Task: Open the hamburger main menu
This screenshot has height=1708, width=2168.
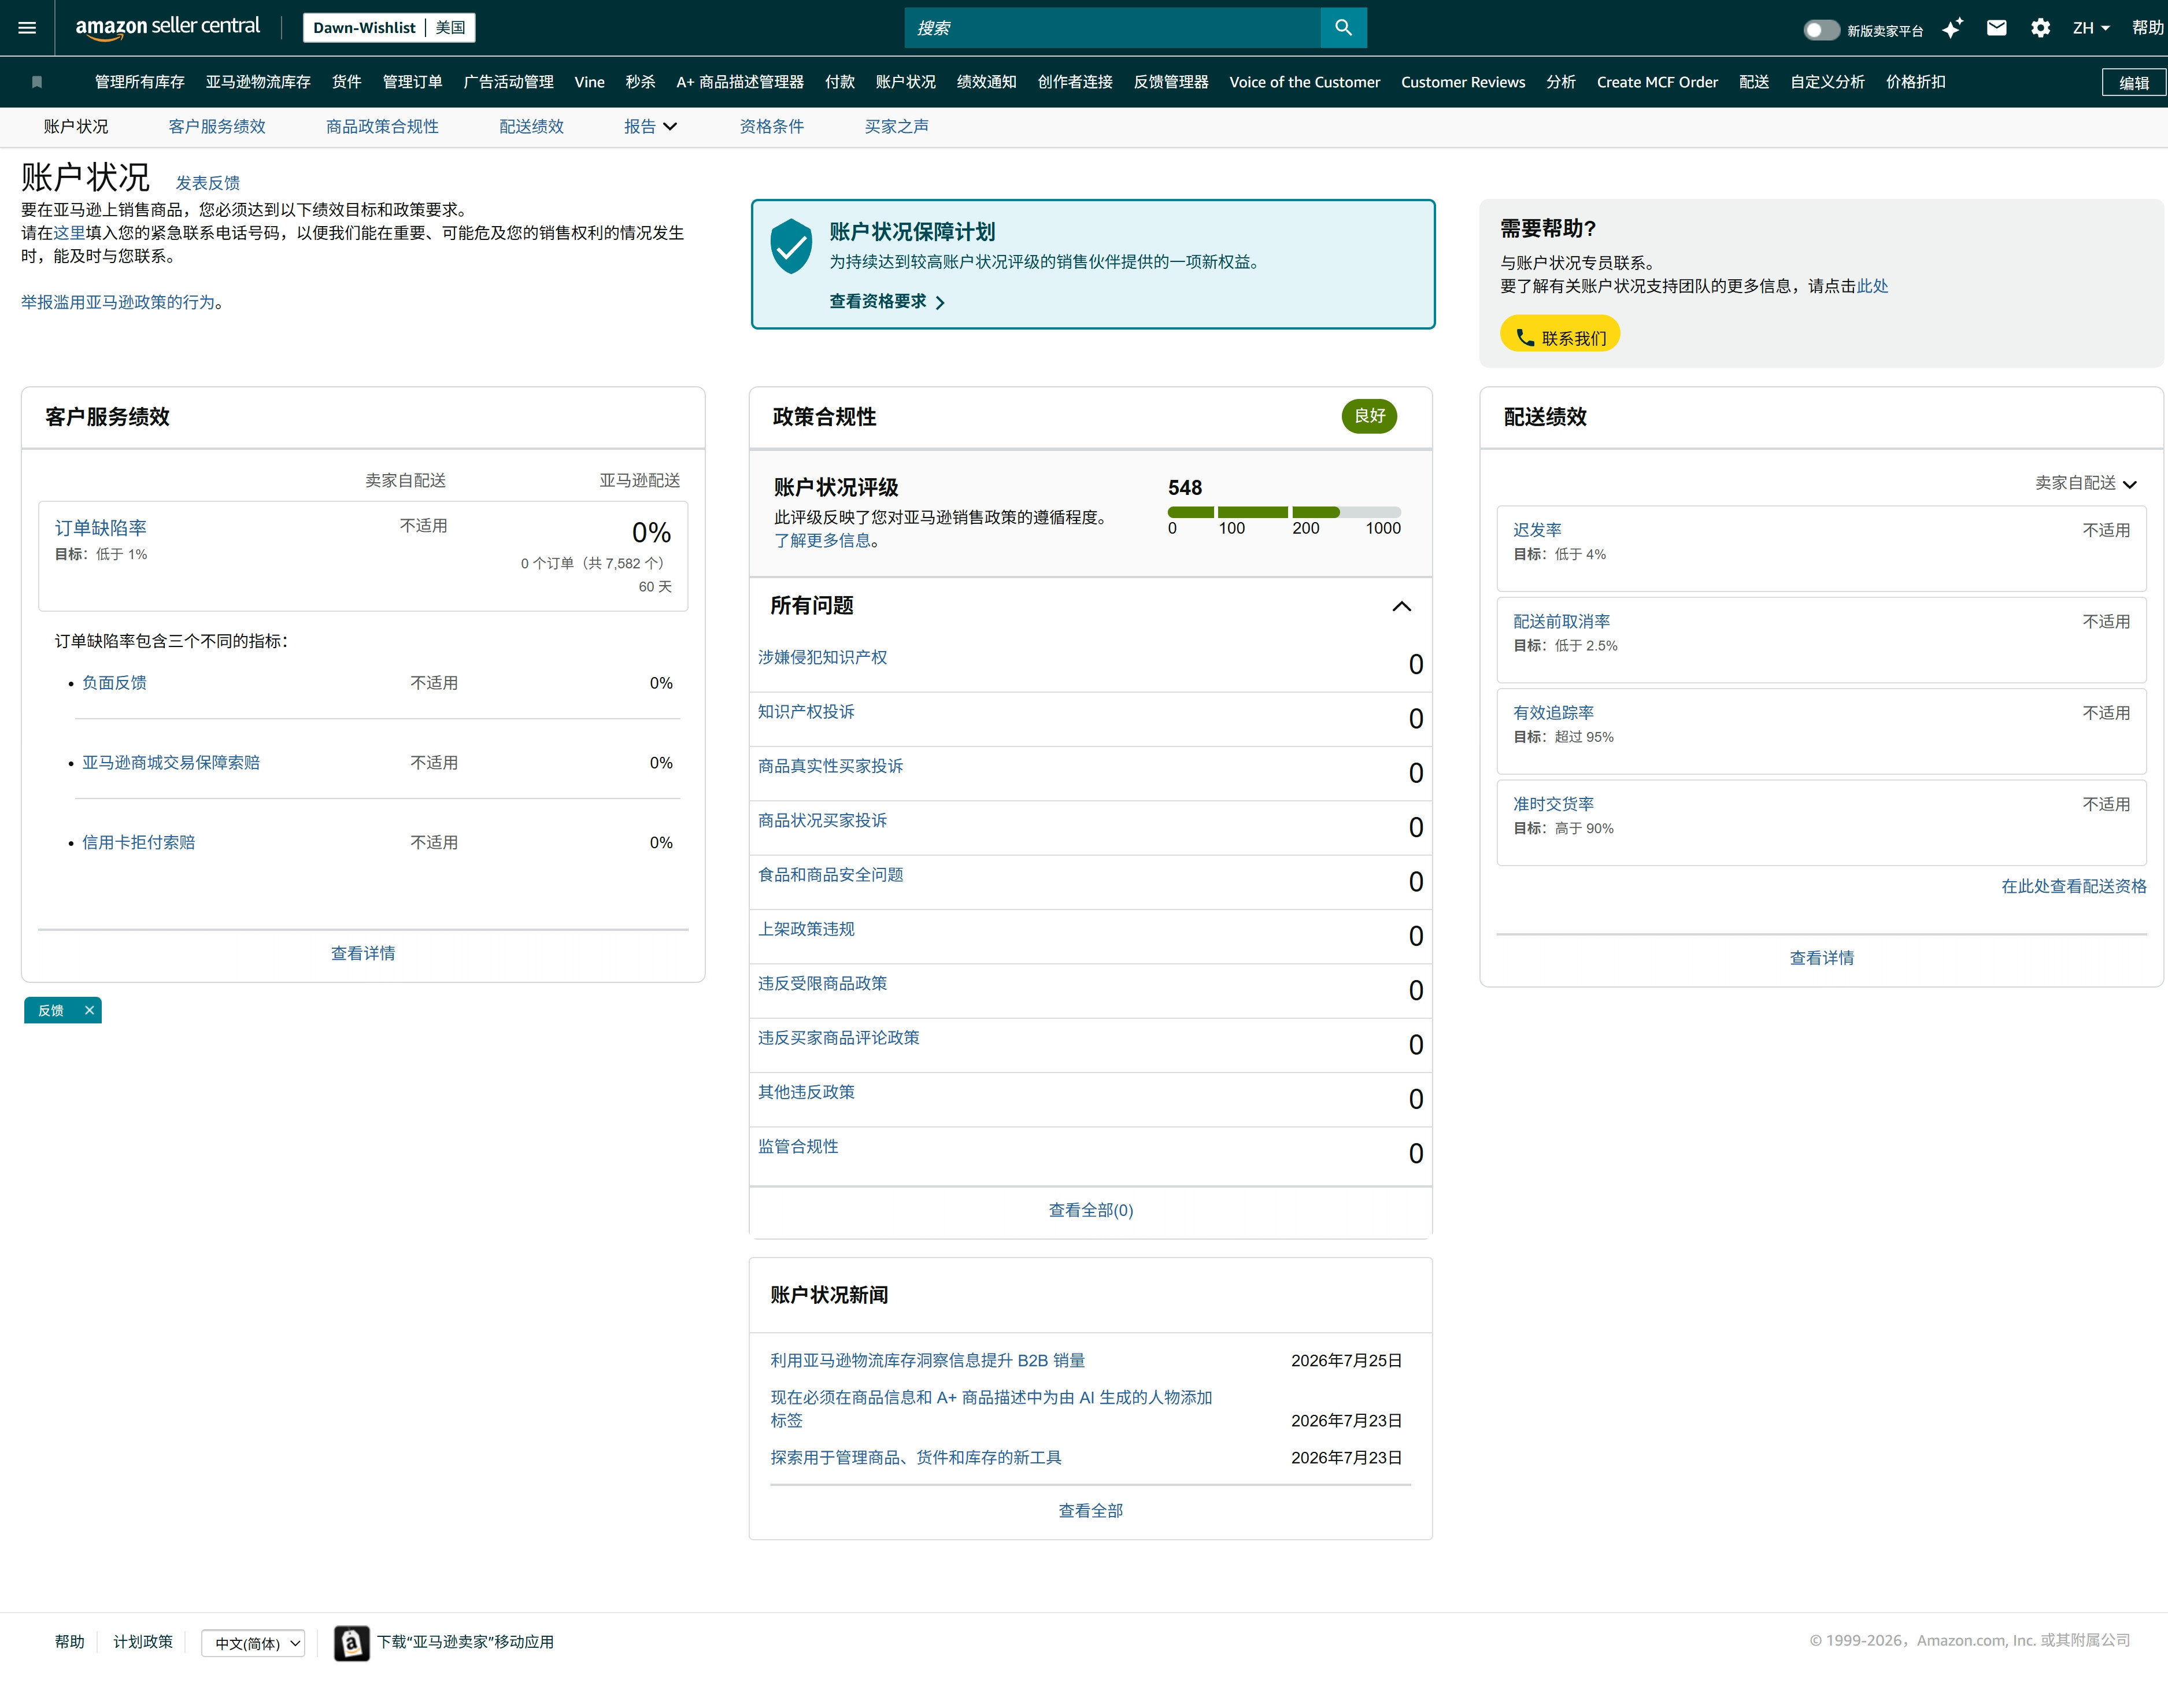Action: click(27, 28)
